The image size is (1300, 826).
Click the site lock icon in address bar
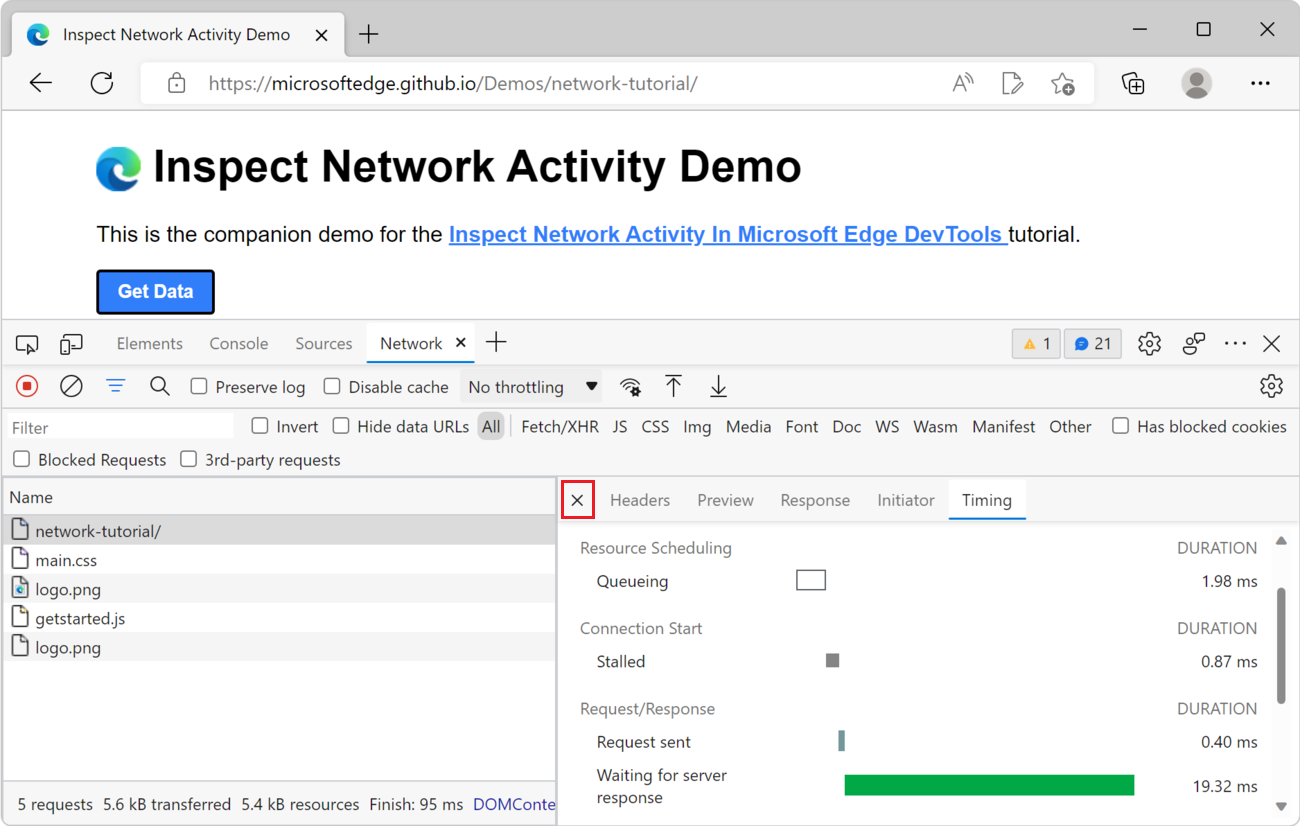(x=177, y=83)
